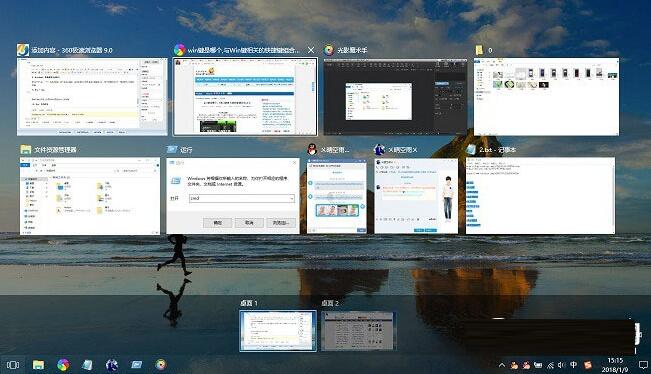Toggle the 中 input method indicator
Viewport: 651px width, 374px height.
(573, 365)
